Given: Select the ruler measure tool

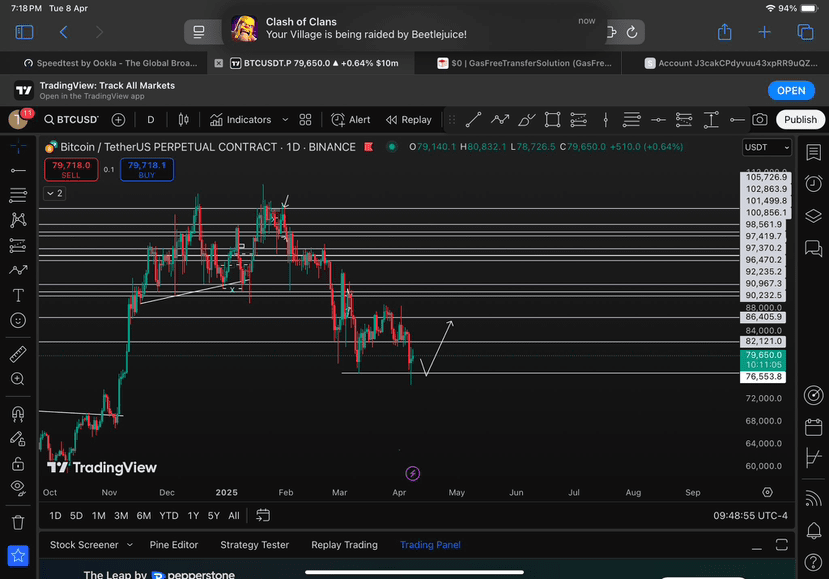Looking at the screenshot, I should click(18, 354).
